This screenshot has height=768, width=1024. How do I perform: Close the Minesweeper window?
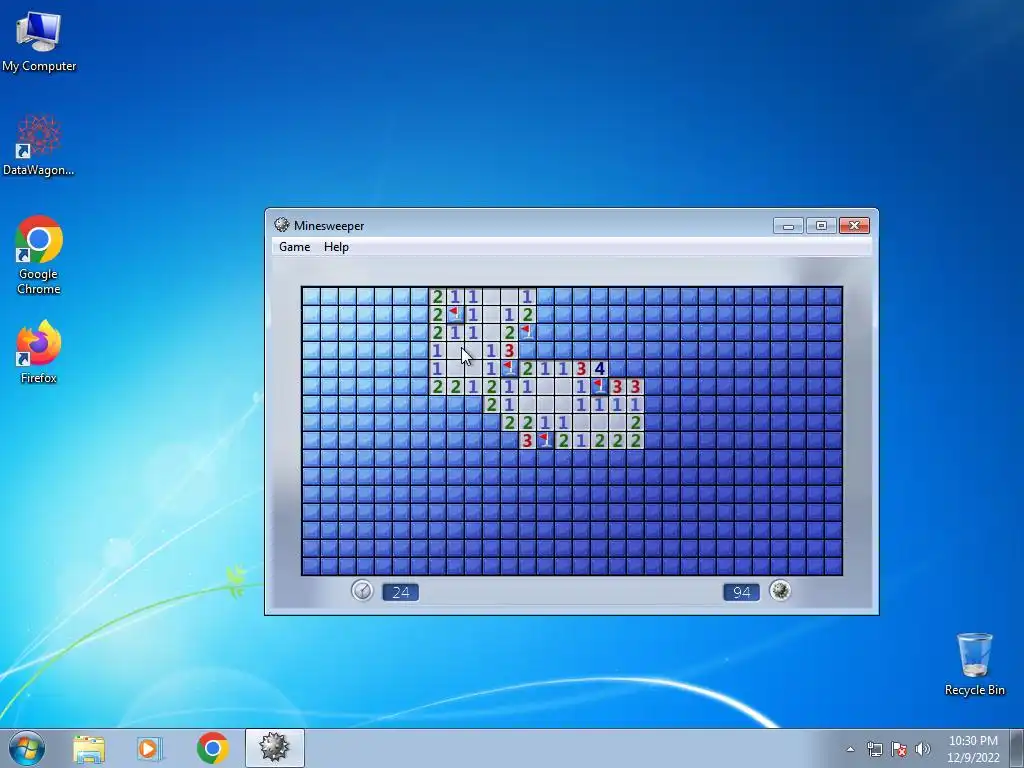coord(854,226)
